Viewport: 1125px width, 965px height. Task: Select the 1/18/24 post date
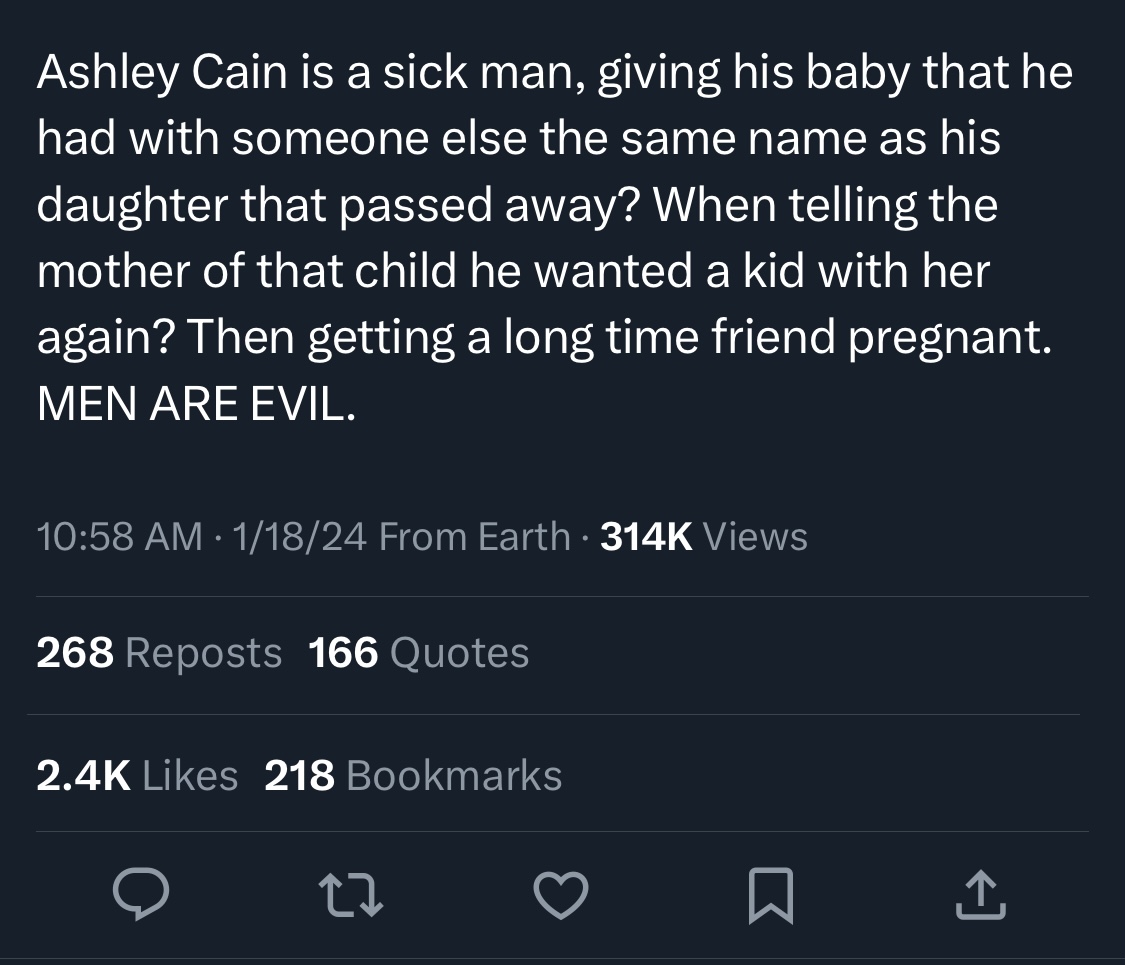pyautogui.click(x=300, y=536)
